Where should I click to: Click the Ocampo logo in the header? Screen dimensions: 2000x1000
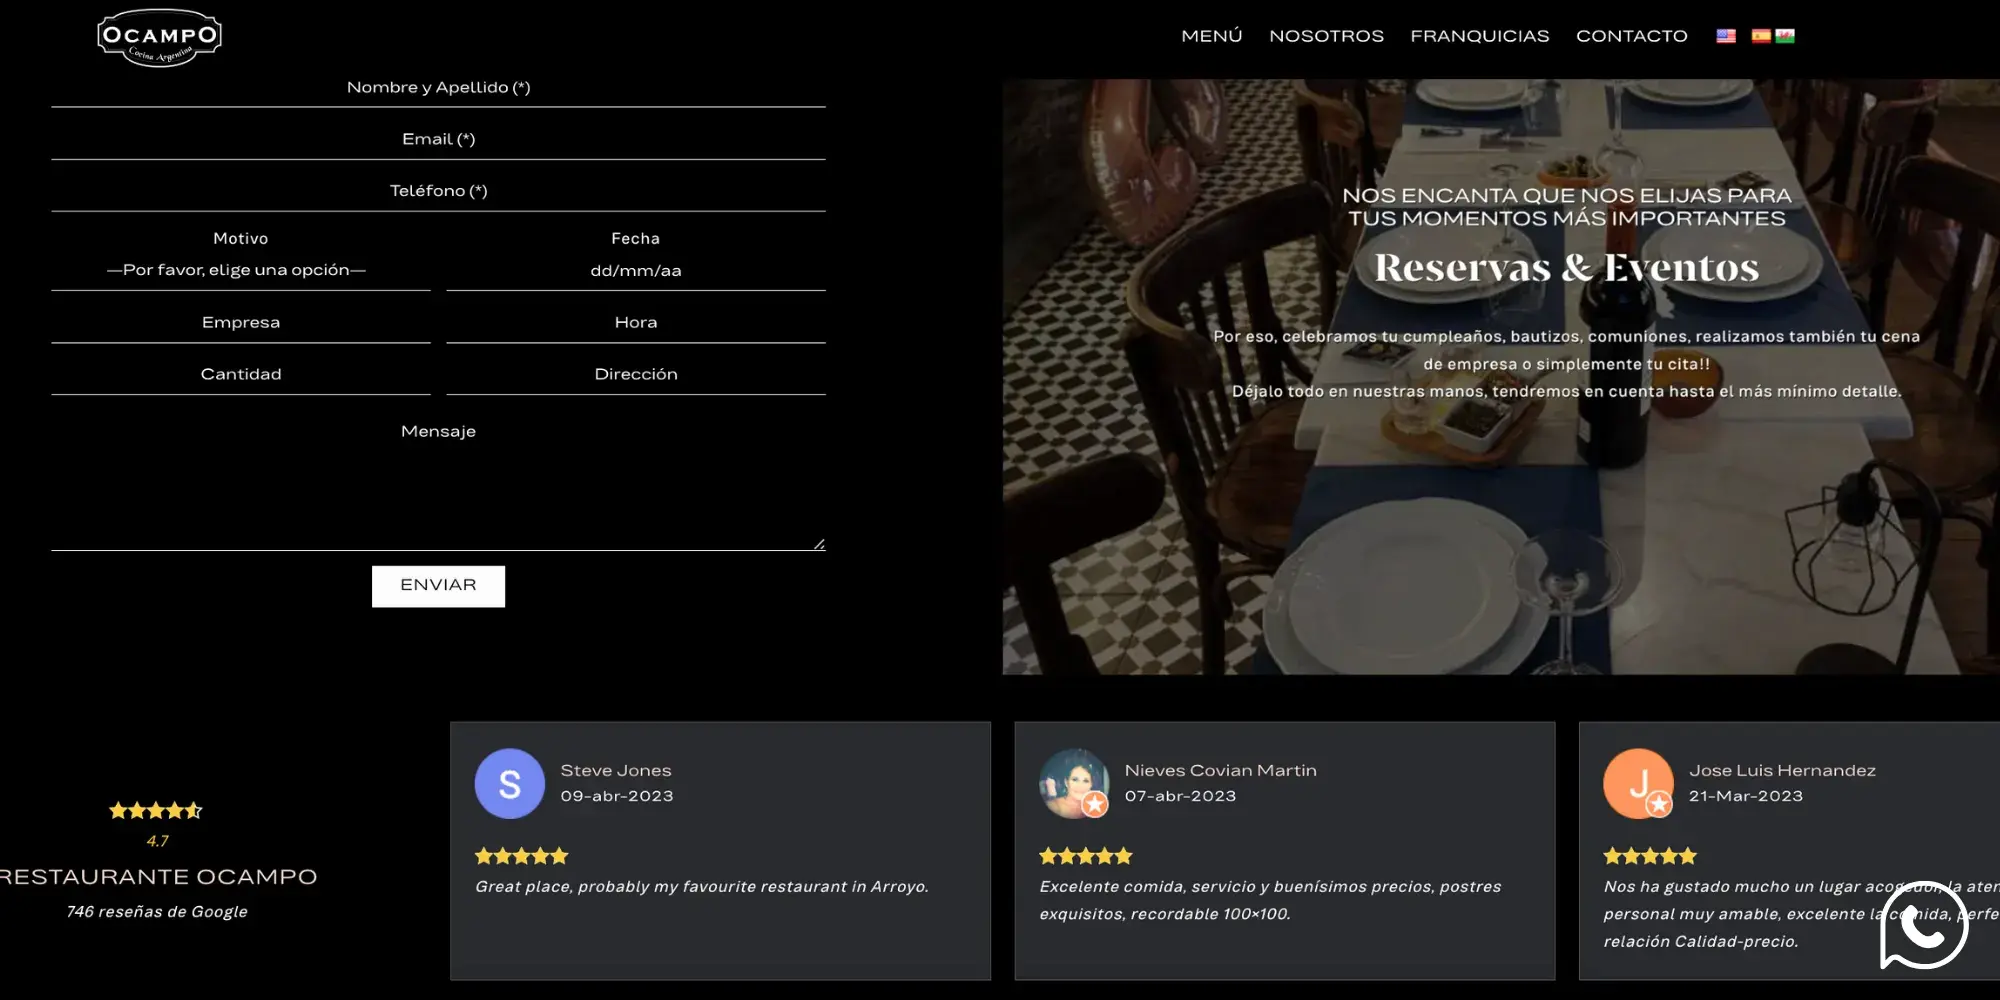[x=159, y=38]
